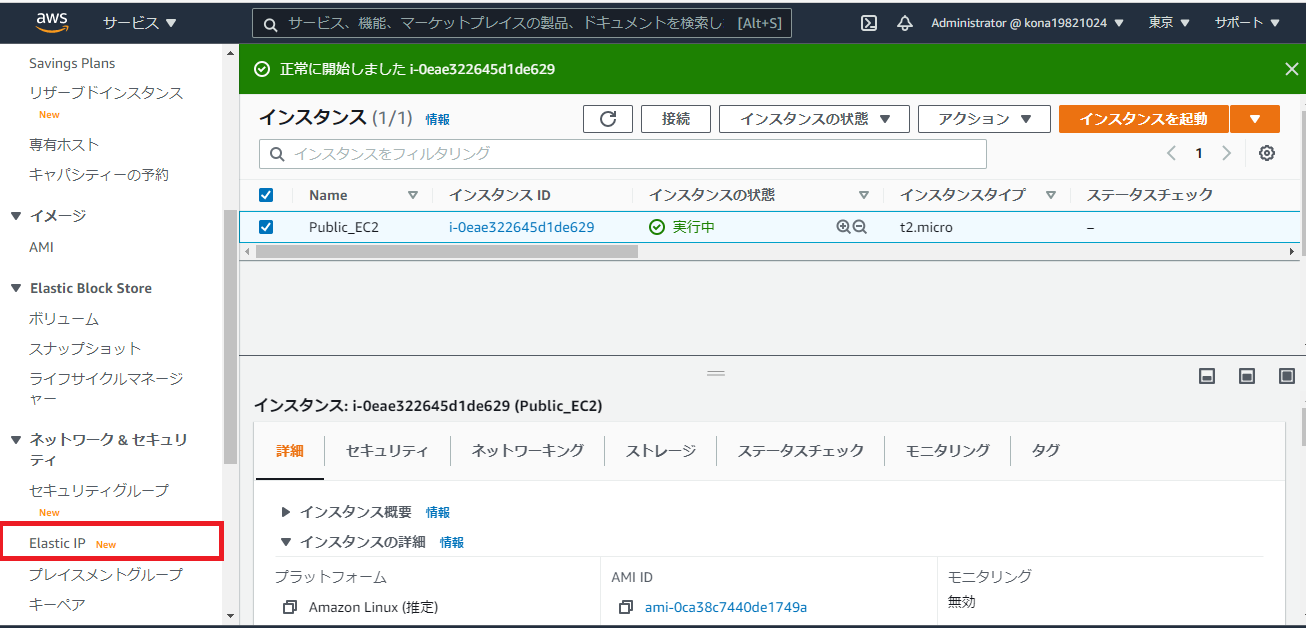Image resolution: width=1306 pixels, height=628 pixels.
Task: Open Savings Plans in sidebar
Action: tap(72, 63)
